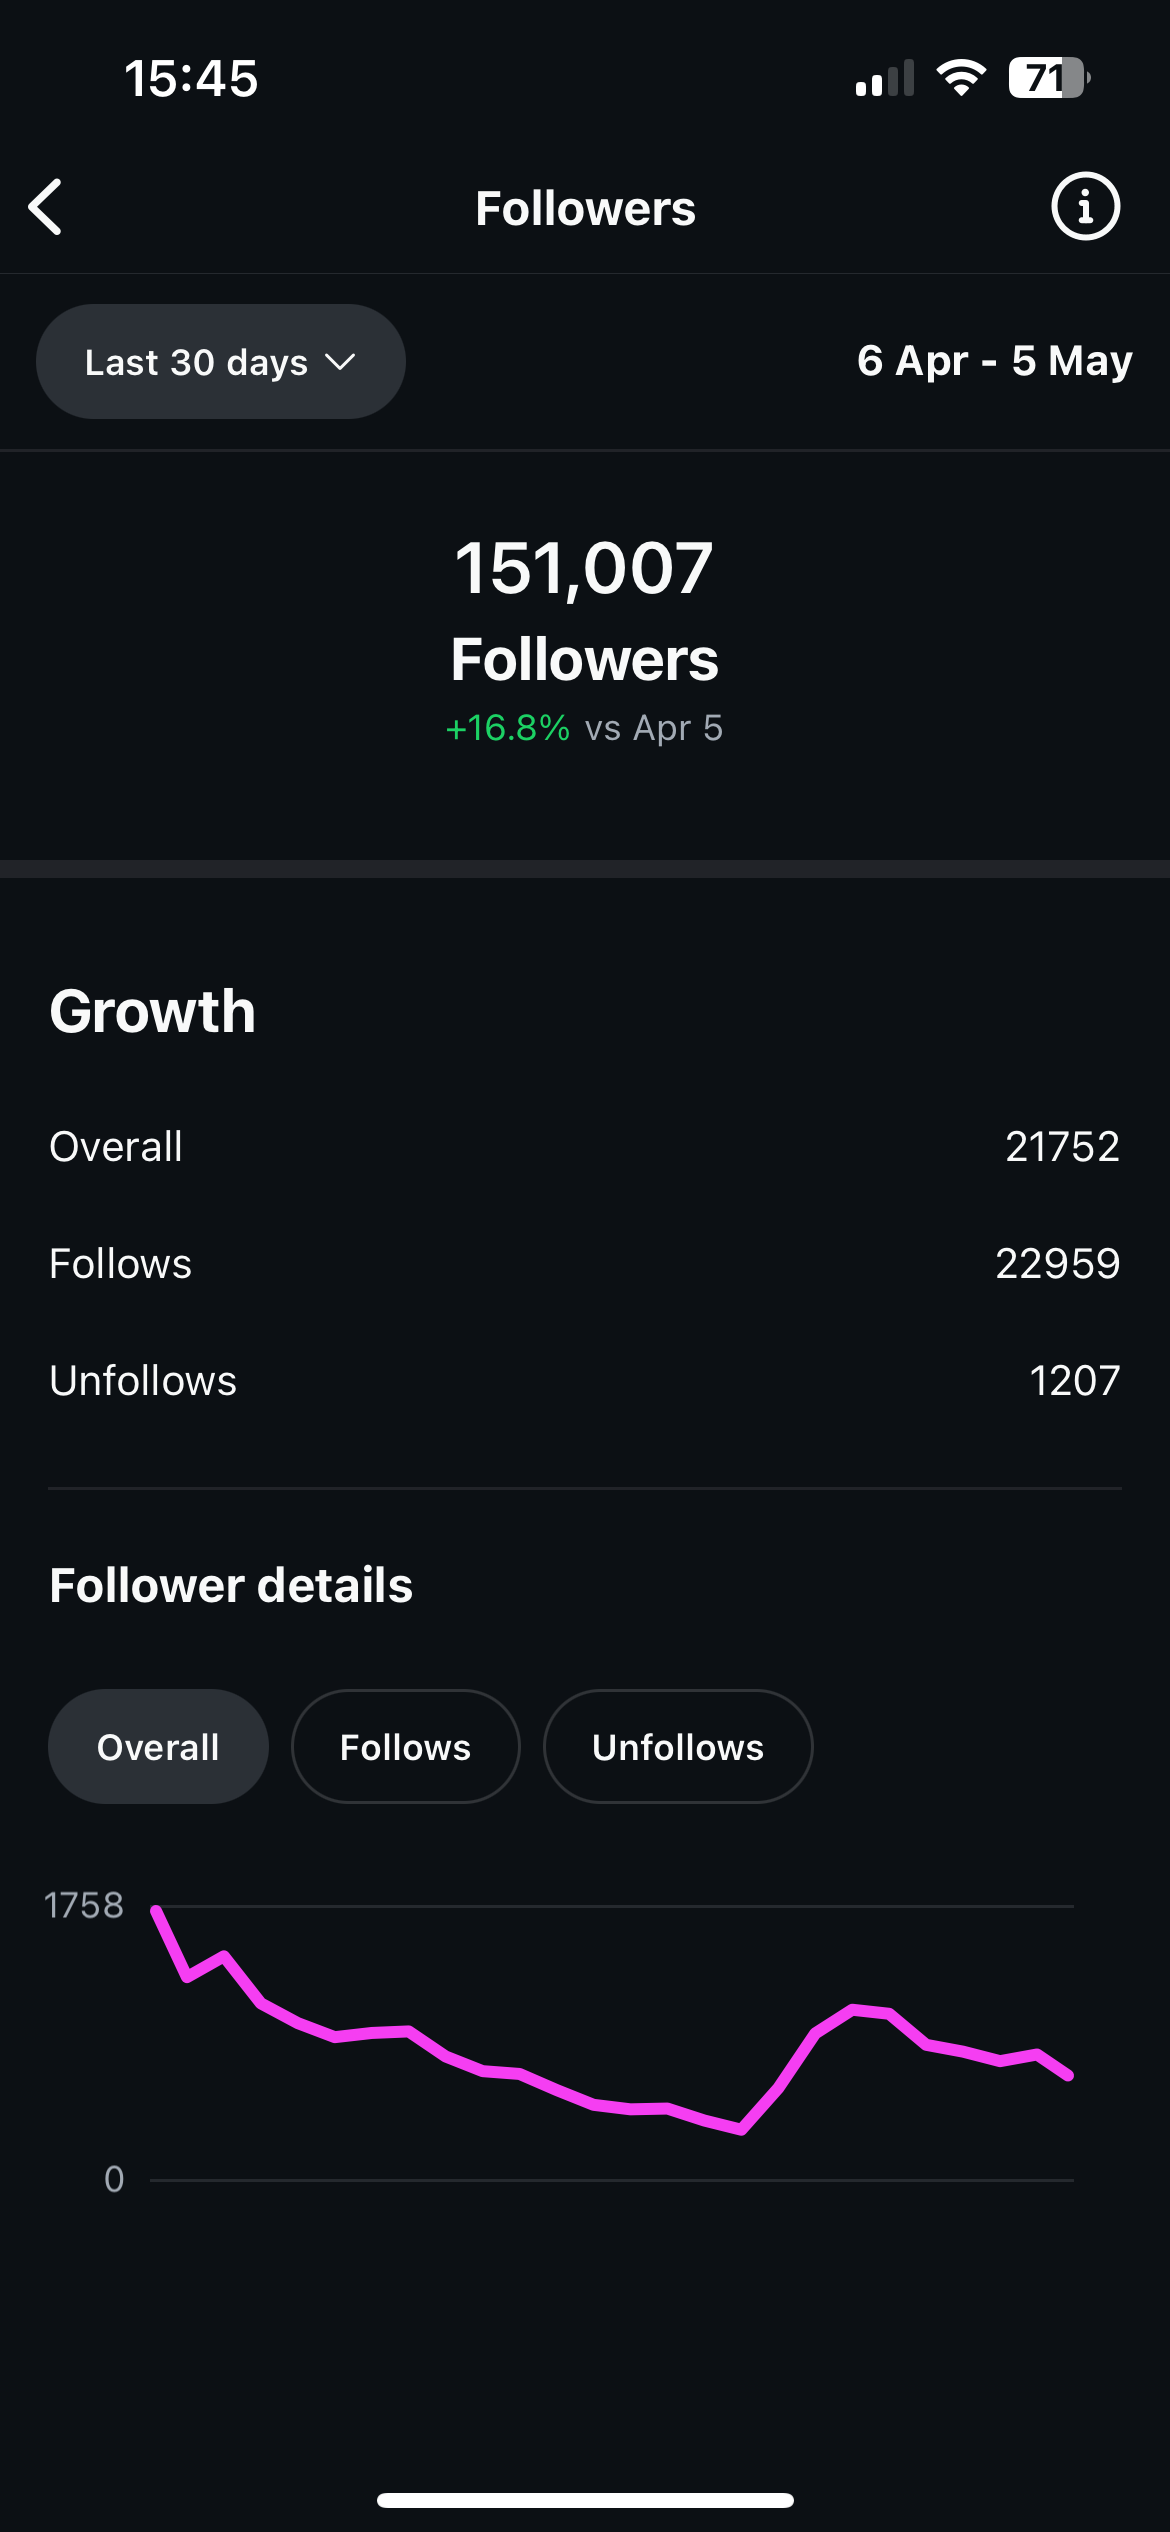The height and width of the screenshot is (2532, 1170).
Task: Tap the chart line's starting peak point
Action: [x=156, y=1910]
